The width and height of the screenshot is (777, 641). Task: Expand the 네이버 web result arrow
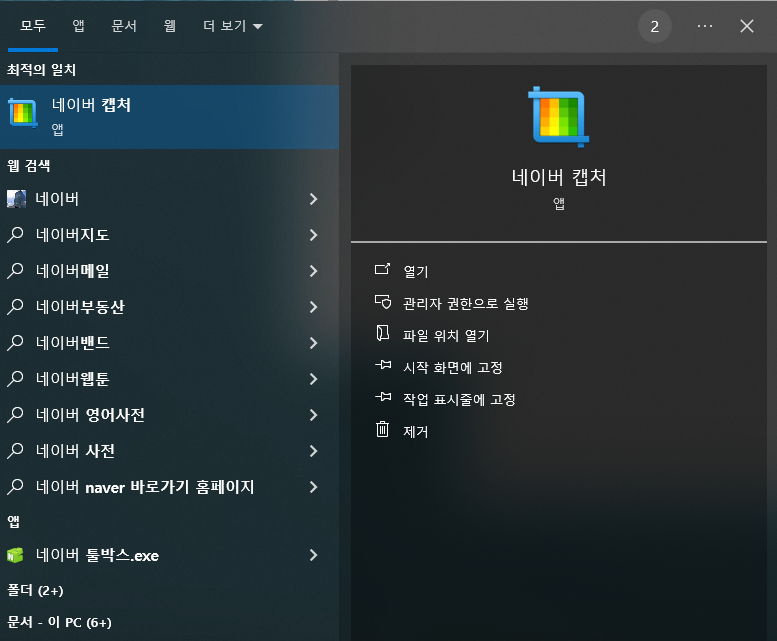coord(313,199)
